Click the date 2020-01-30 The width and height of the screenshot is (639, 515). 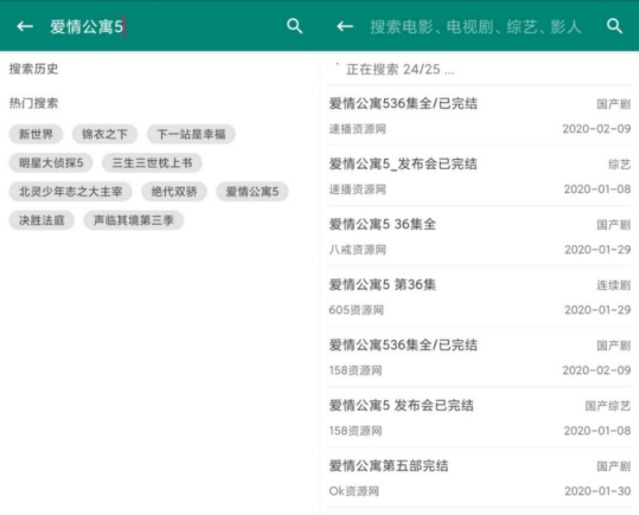point(597,491)
